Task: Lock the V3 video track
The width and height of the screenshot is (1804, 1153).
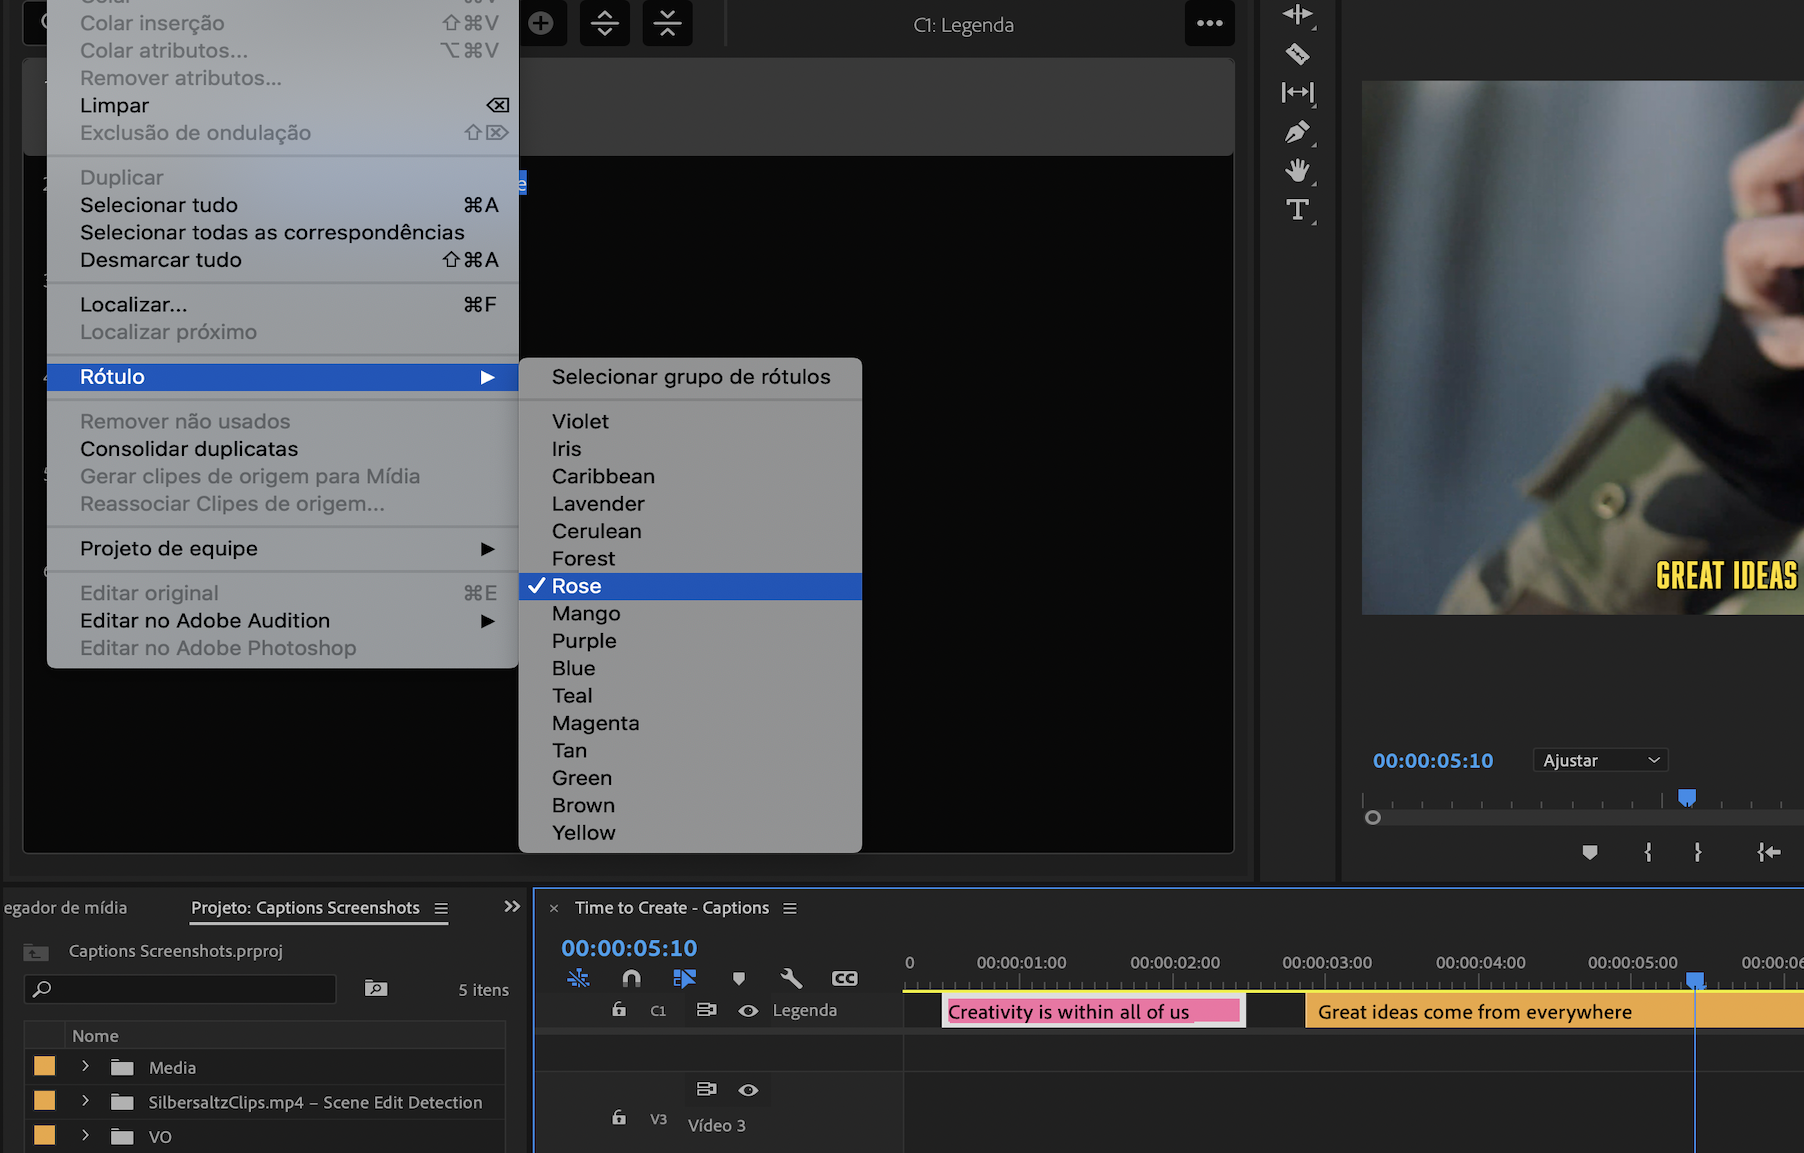Action: click(619, 1117)
